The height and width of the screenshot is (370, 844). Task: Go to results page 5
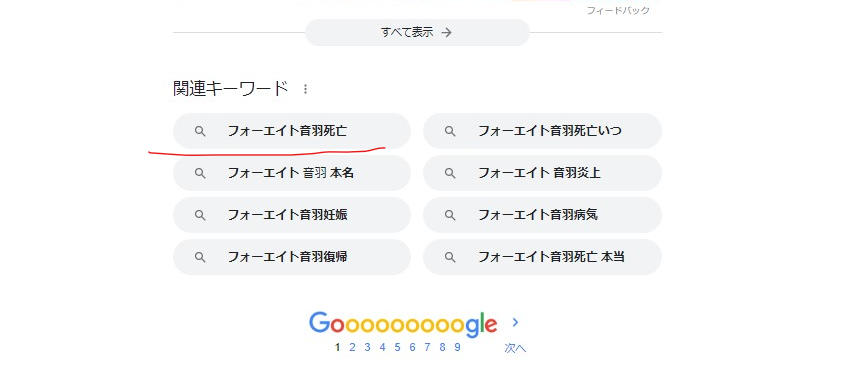[397, 347]
